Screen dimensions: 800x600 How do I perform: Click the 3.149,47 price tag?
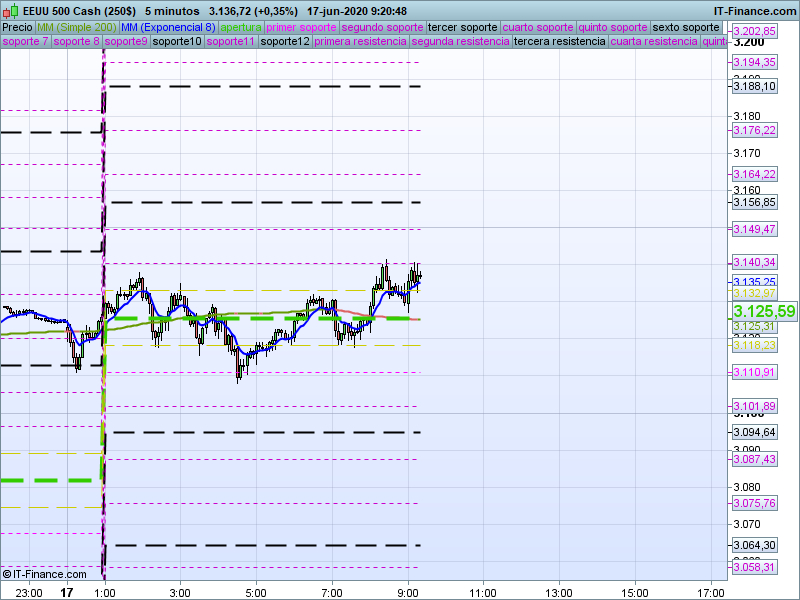click(754, 230)
